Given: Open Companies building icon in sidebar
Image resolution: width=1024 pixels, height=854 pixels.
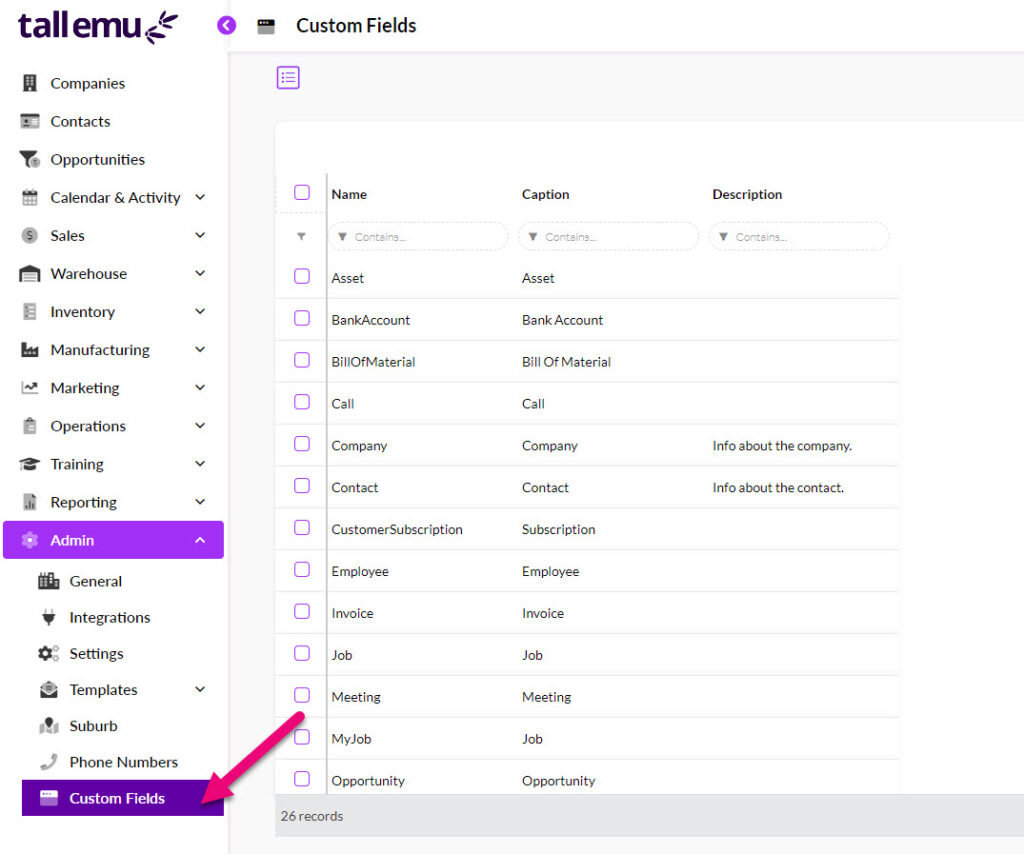Looking at the screenshot, I should click(x=29, y=83).
